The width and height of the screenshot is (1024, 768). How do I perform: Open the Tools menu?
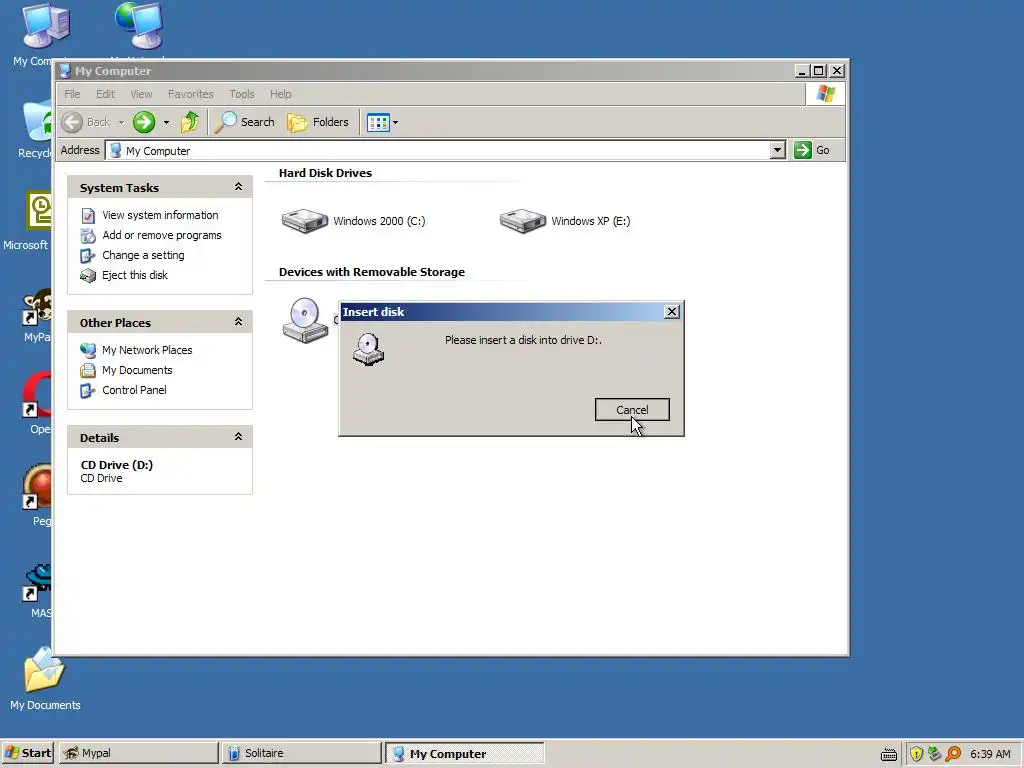[x=242, y=94]
